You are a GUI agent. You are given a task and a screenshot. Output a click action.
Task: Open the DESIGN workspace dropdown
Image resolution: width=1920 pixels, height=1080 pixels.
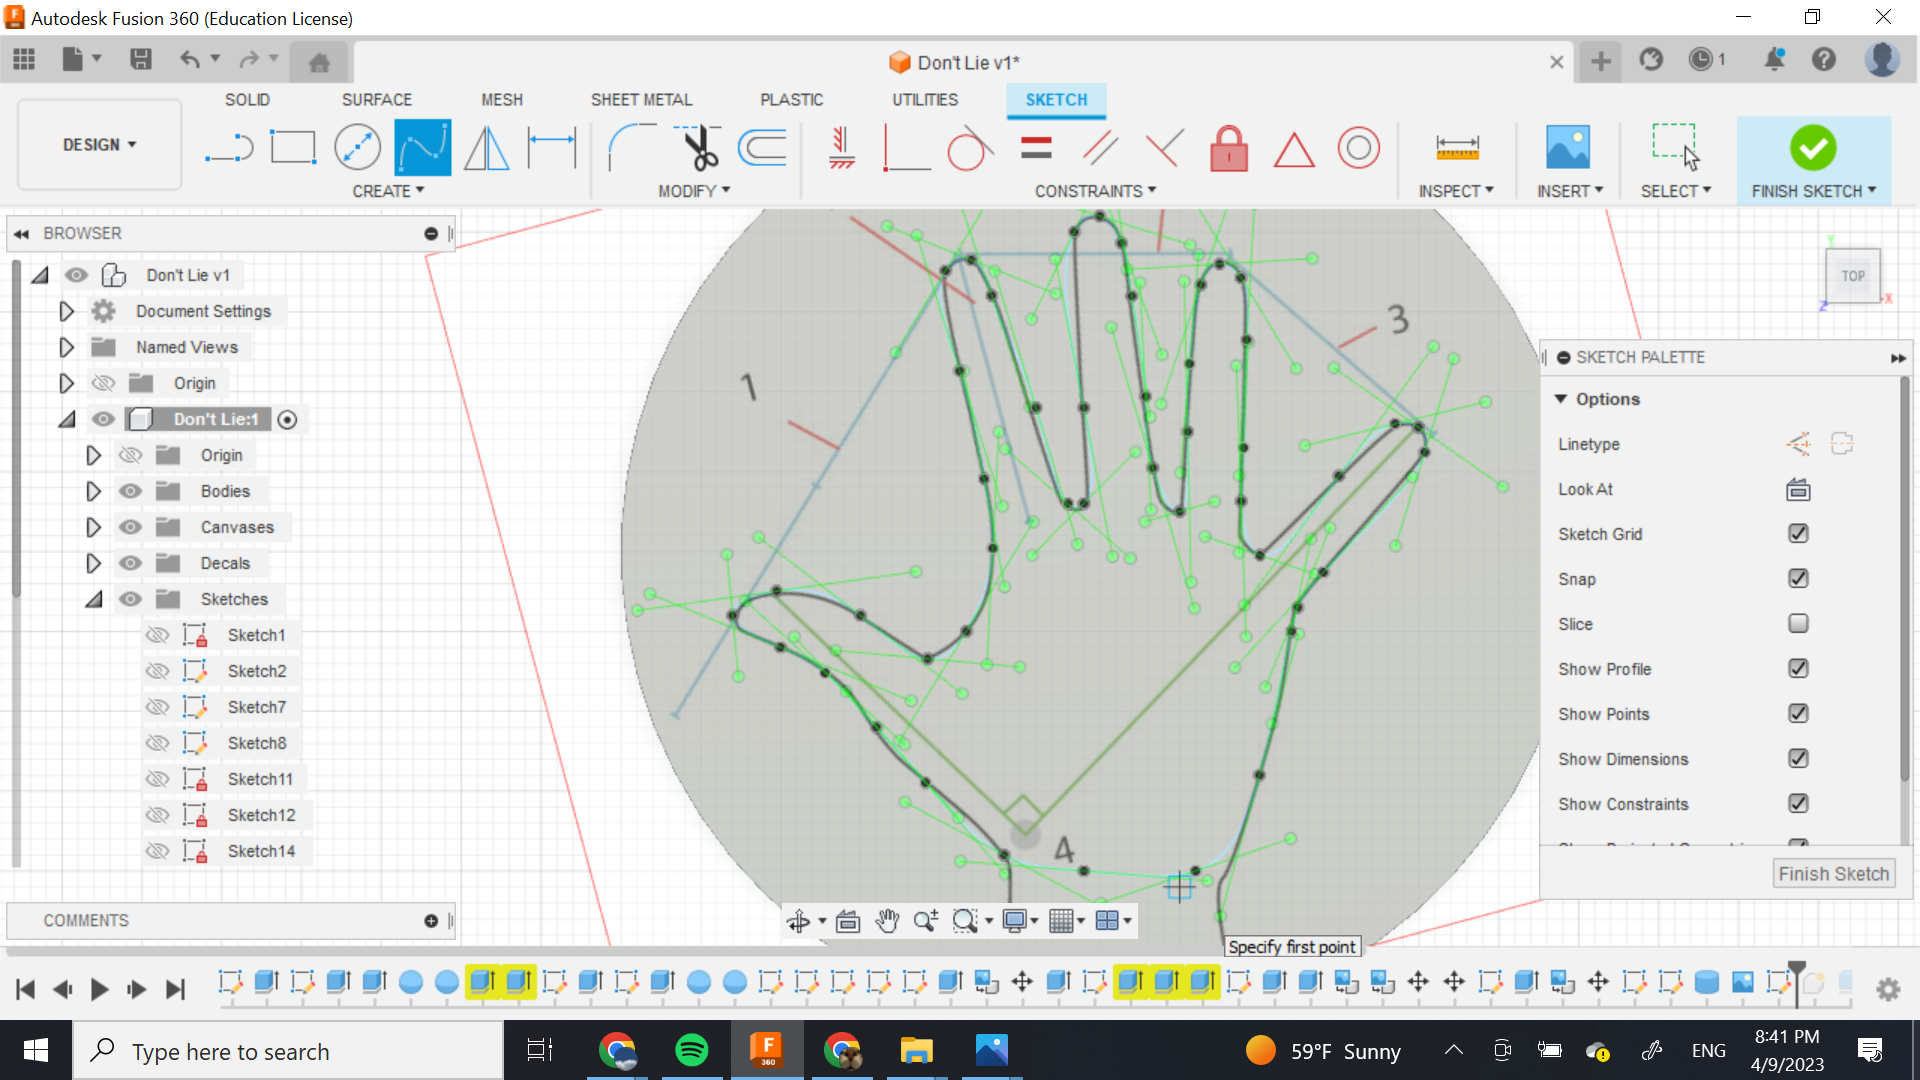click(99, 145)
